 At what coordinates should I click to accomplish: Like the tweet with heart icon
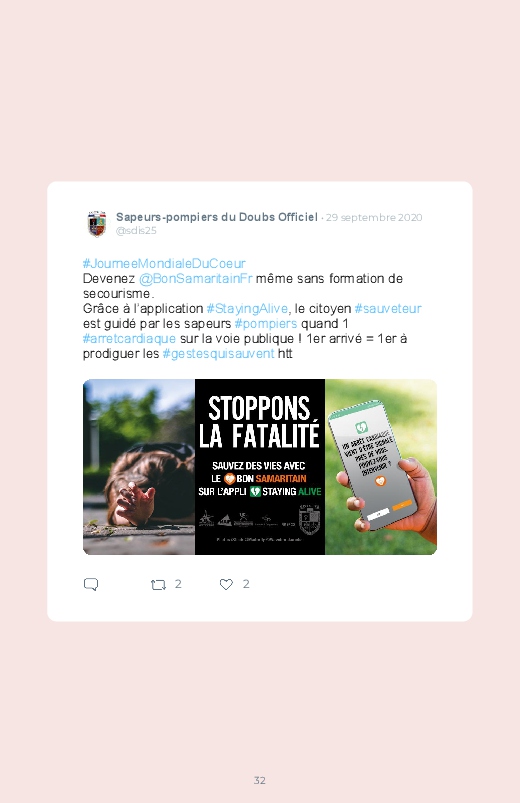[x=226, y=584]
